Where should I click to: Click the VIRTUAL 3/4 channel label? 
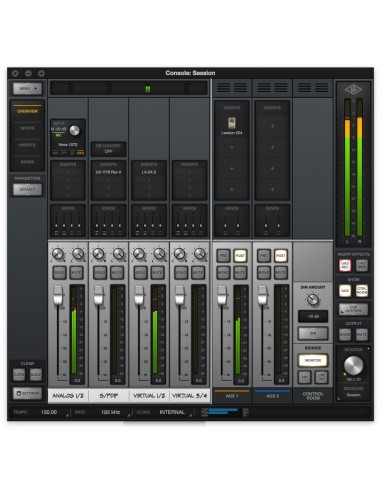(189, 396)
